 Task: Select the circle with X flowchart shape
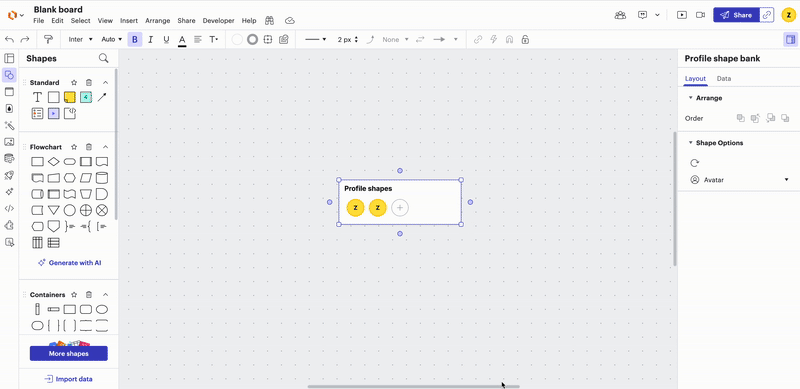tap(102, 210)
